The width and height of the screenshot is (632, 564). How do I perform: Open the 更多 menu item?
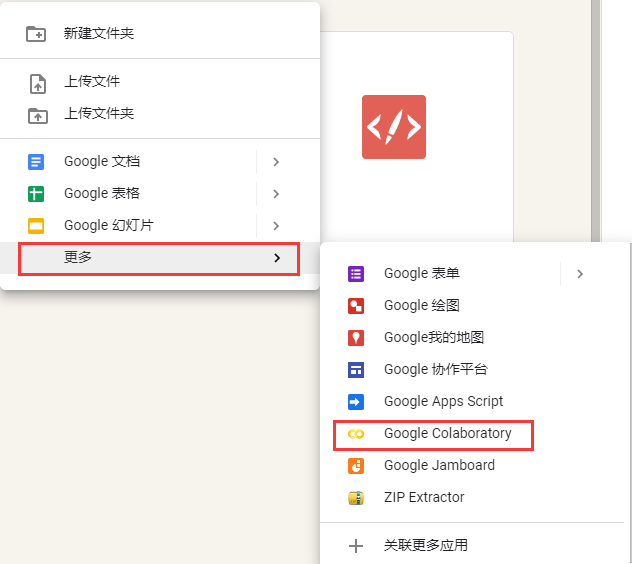[159, 258]
